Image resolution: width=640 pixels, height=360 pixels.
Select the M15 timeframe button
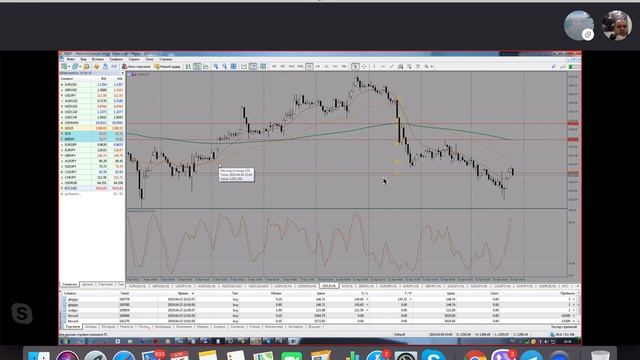click(x=291, y=66)
